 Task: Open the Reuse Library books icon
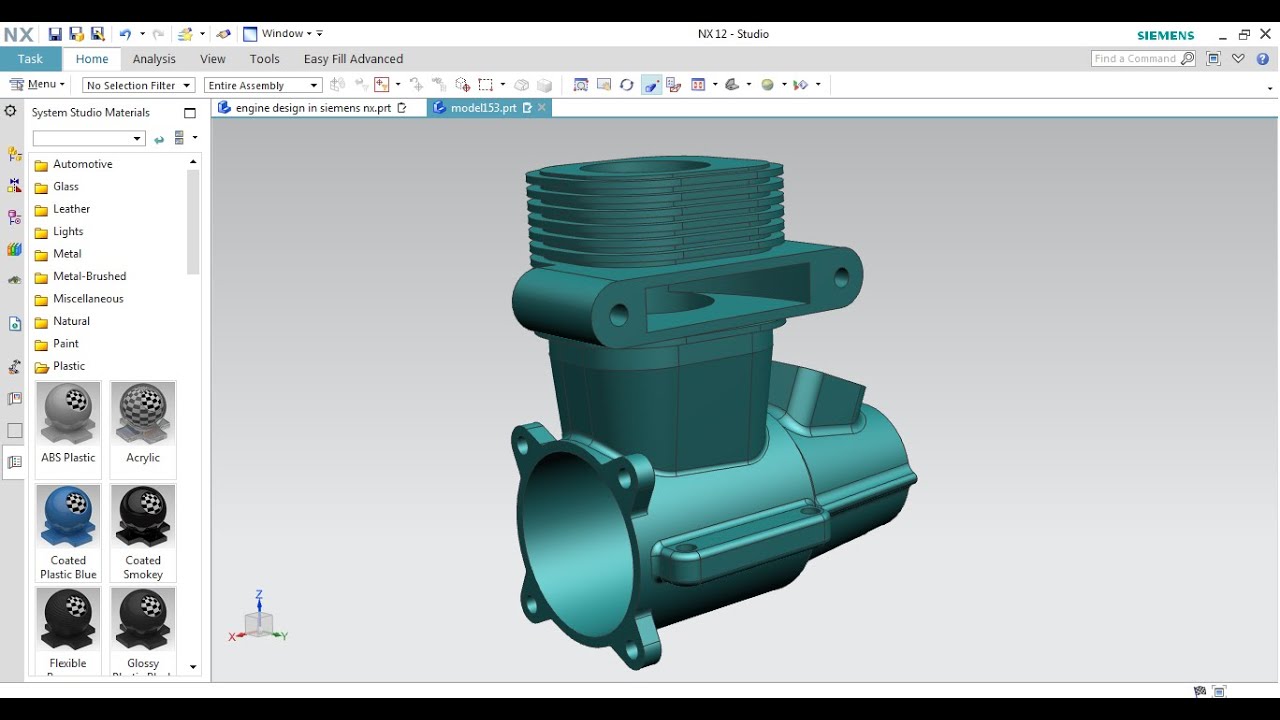14,249
